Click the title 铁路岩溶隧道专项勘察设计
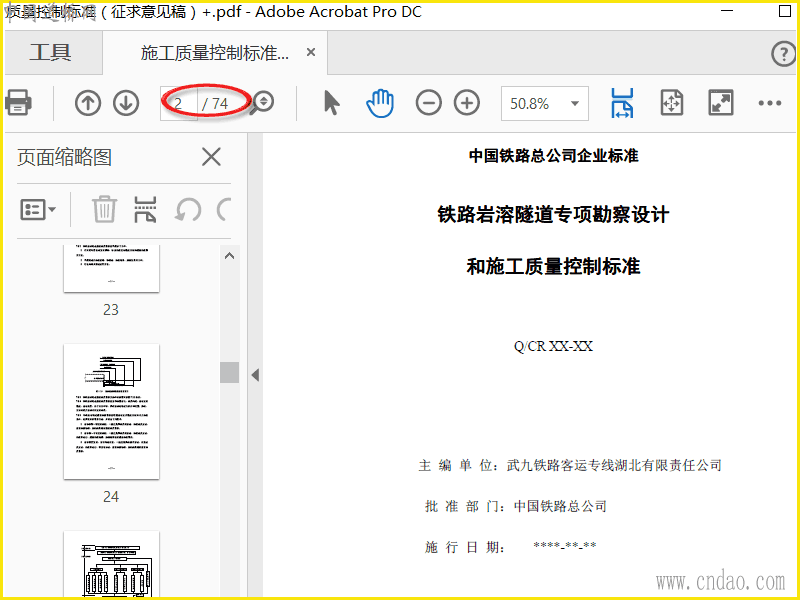The height and width of the screenshot is (600, 800). point(553,214)
